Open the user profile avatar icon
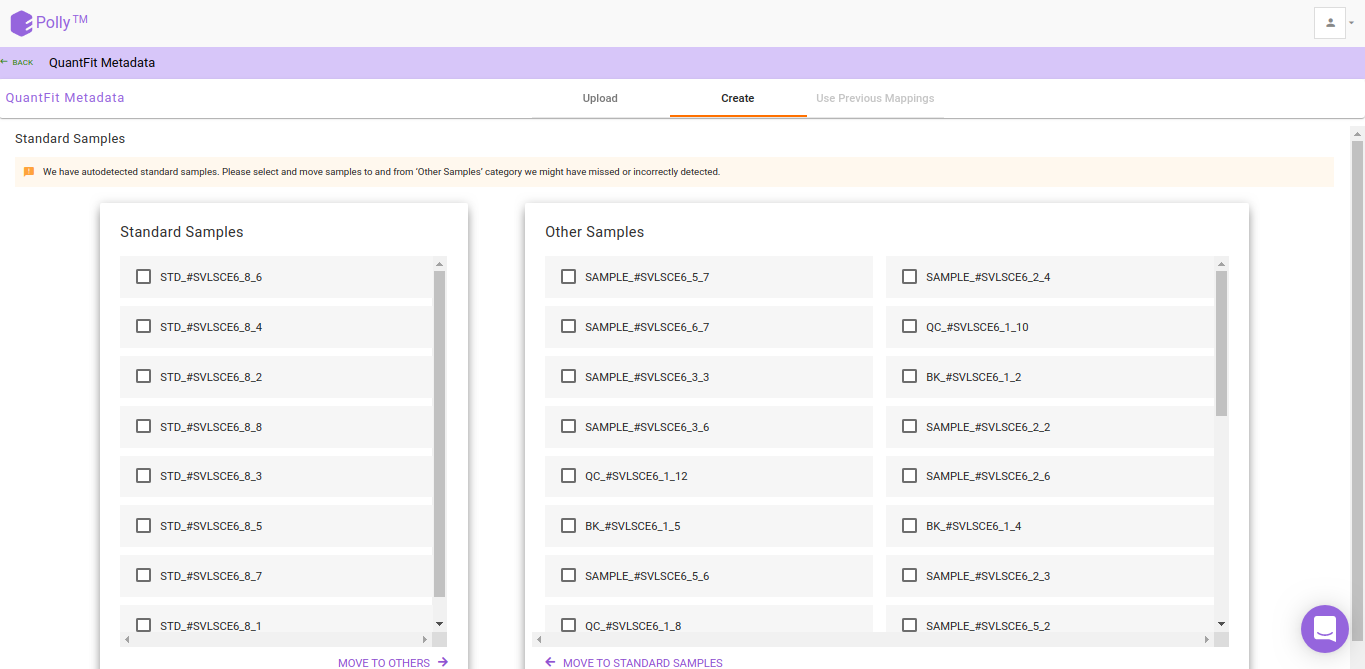This screenshot has width=1365, height=669. coord(1330,22)
